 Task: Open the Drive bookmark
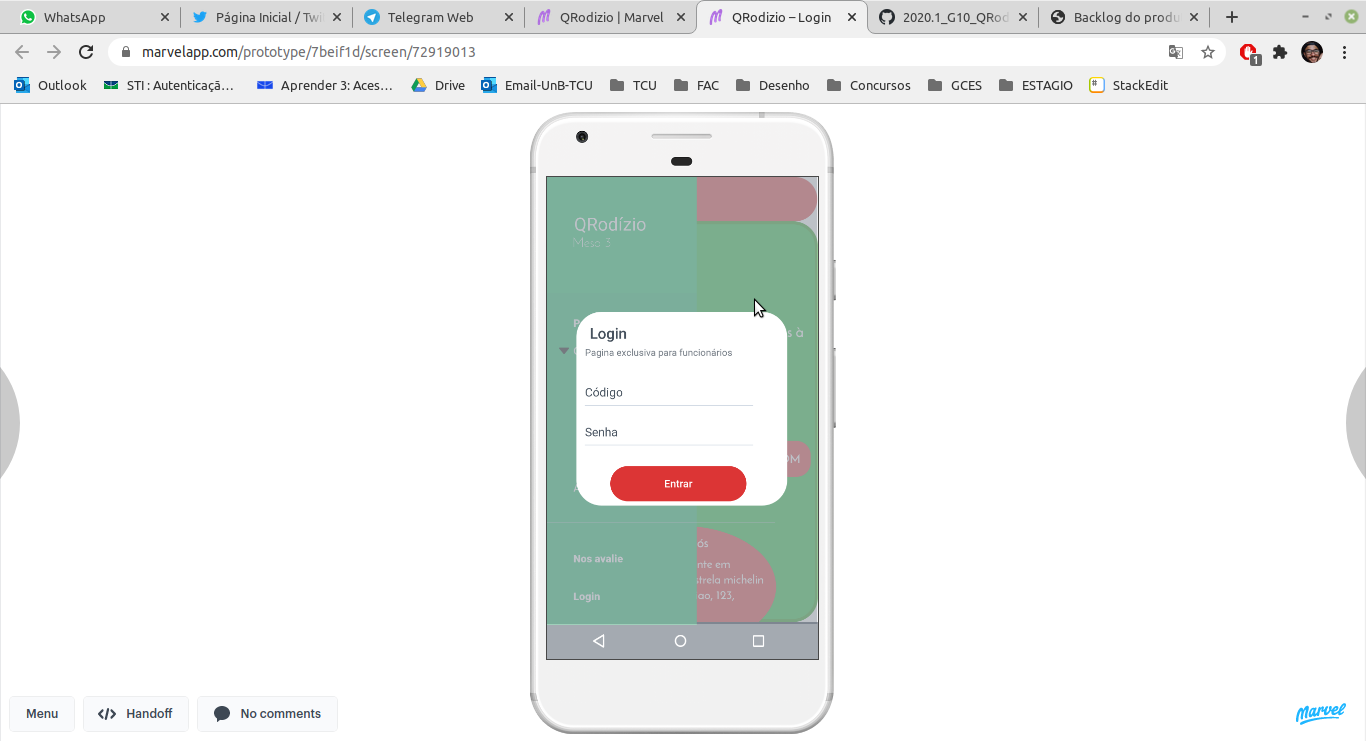tap(438, 85)
